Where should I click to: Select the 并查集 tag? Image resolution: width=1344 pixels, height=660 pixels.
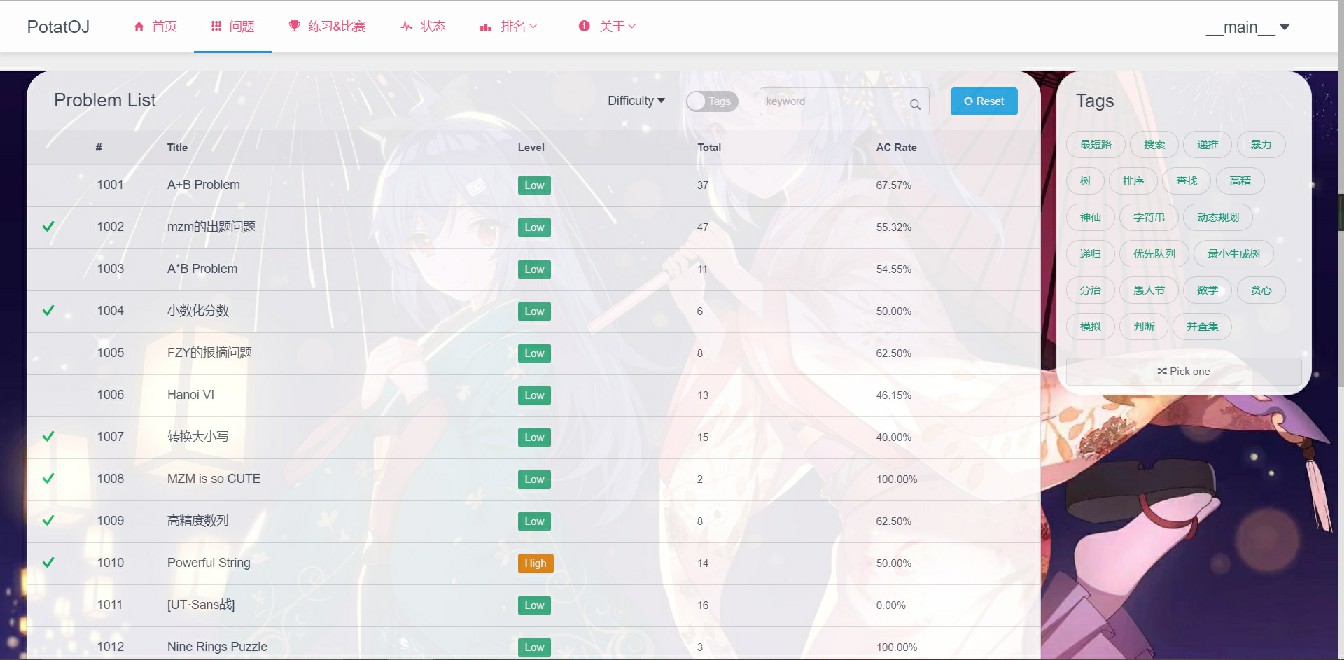1202,326
